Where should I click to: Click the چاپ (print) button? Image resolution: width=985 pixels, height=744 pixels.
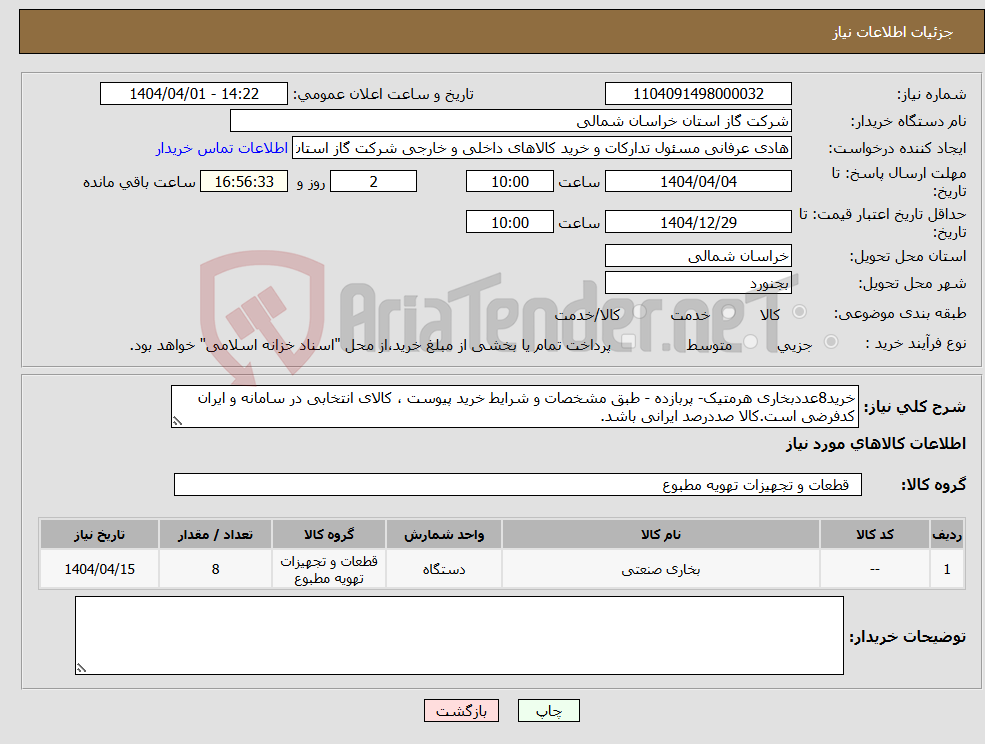(548, 711)
